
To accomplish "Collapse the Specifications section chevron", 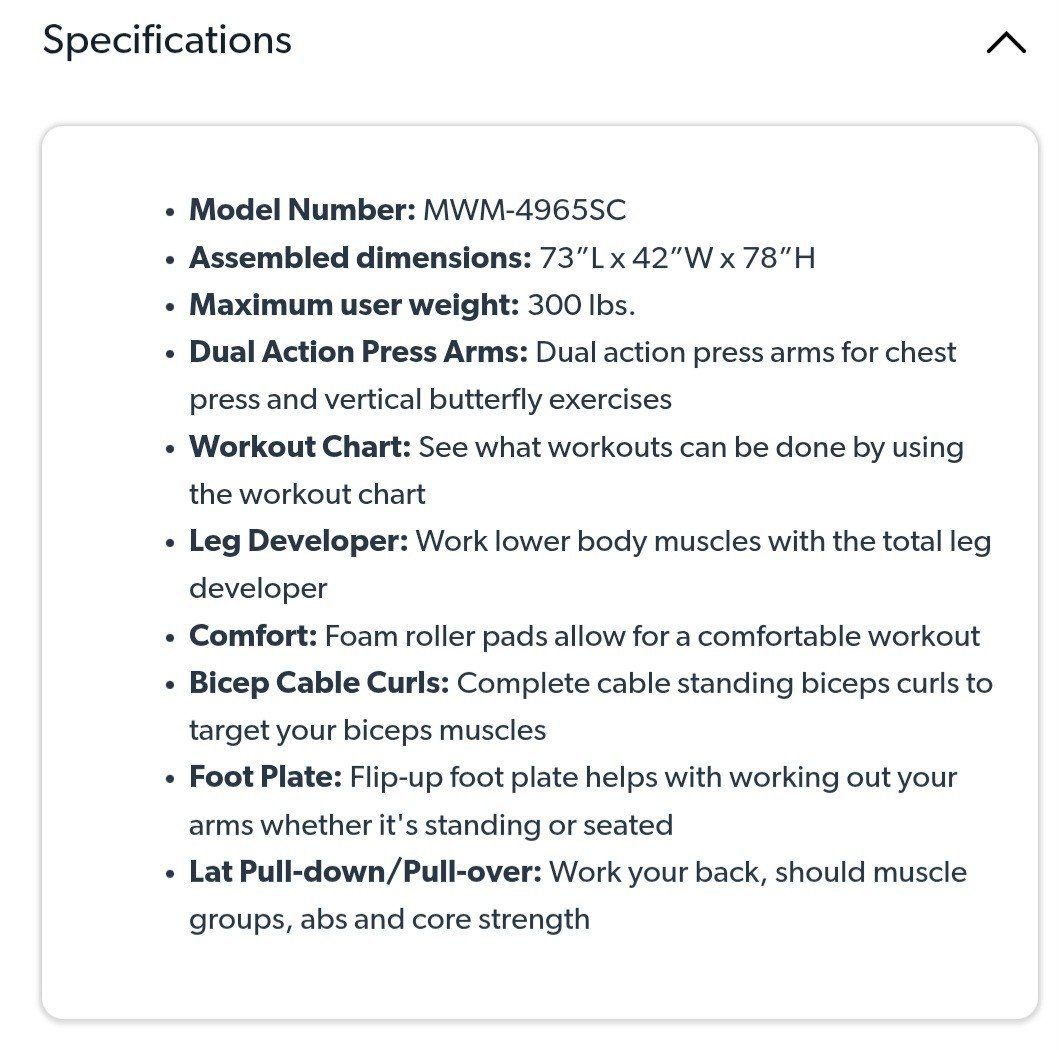I will coord(1005,42).
